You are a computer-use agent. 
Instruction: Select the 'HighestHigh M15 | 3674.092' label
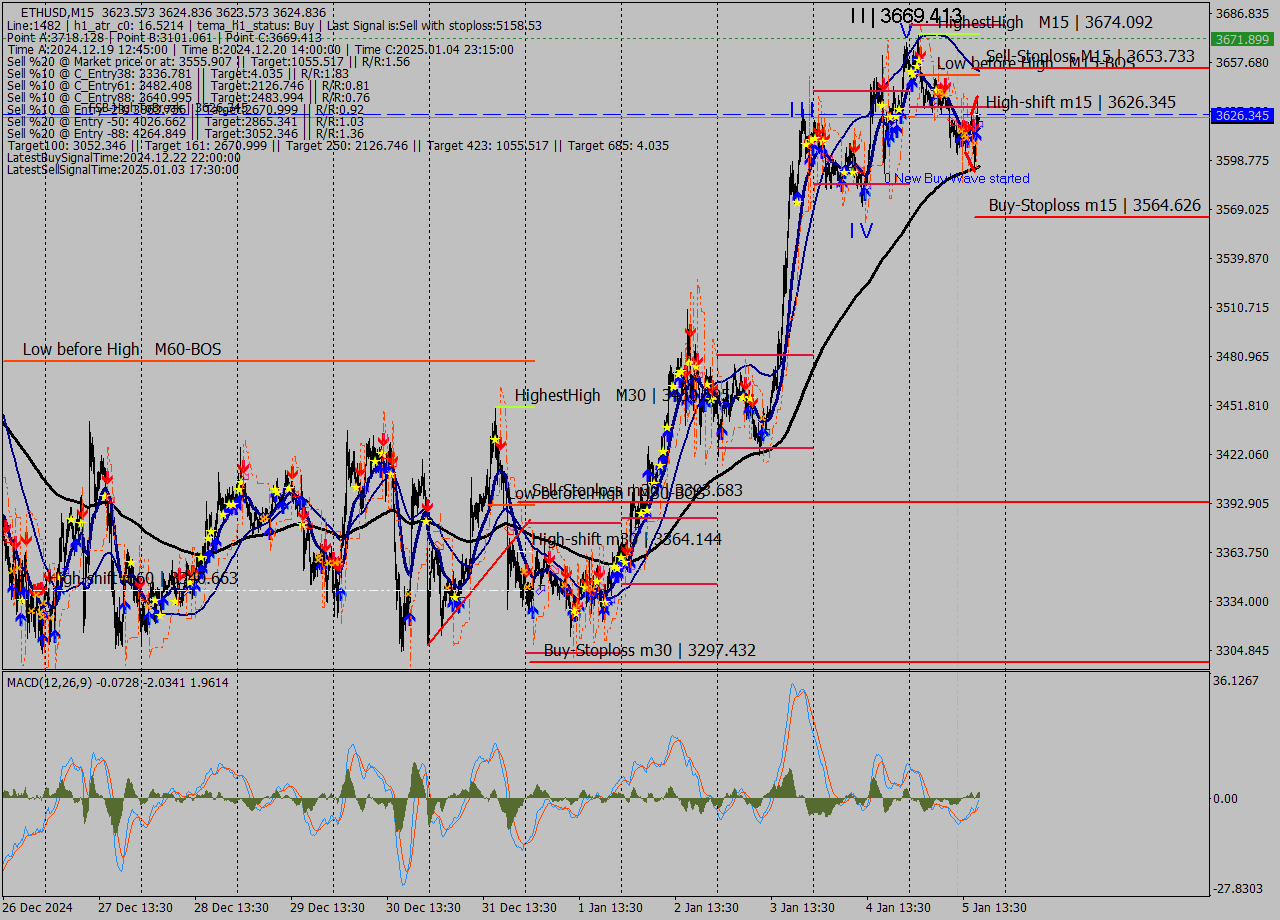tap(1045, 22)
